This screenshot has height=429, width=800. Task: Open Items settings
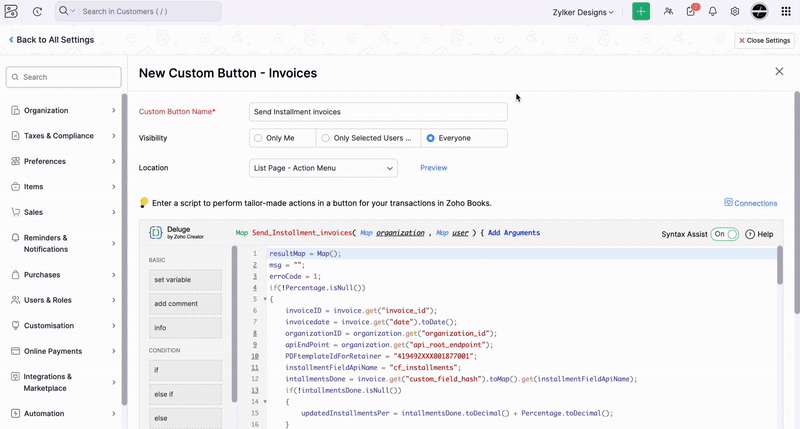[33, 187]
